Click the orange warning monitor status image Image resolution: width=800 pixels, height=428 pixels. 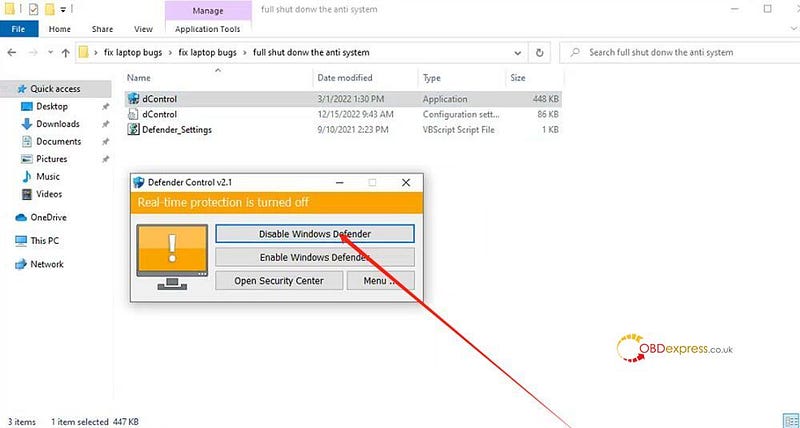172,257
